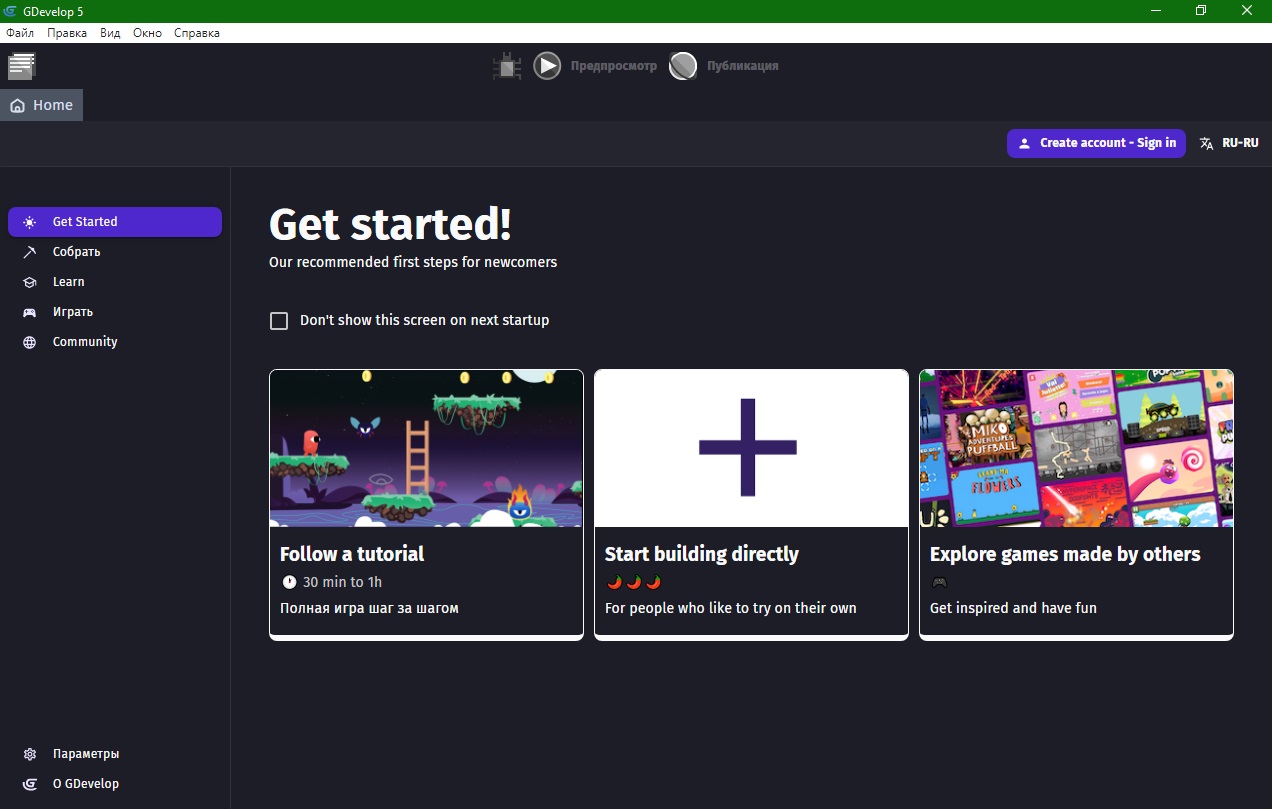Close the GDevelop 5 window
This screenshot has width=1272, height=809.
pyautogui.click(x=1247, y=11)
